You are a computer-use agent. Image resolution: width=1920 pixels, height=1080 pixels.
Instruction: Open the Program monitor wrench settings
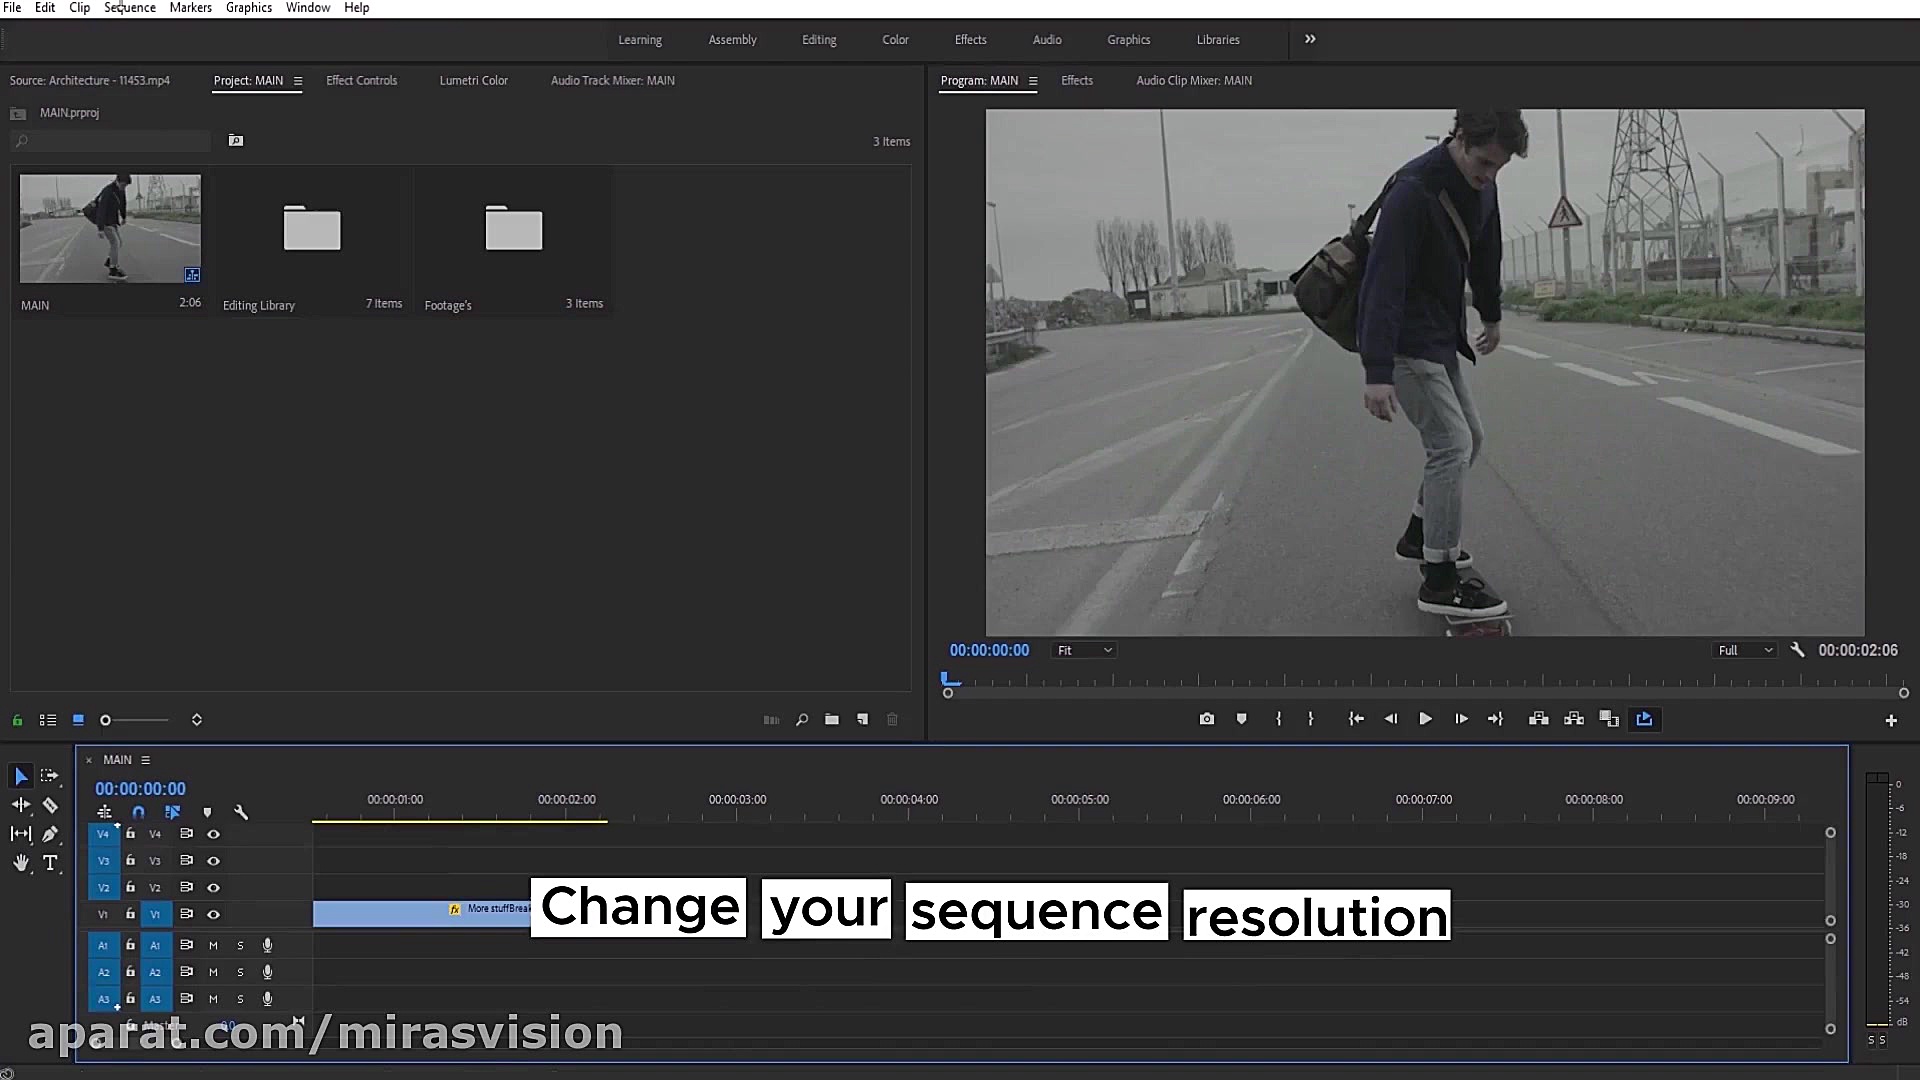coord(1797,650)
